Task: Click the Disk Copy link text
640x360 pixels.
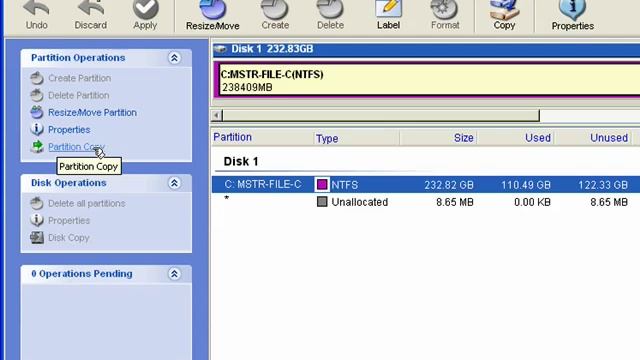Action: pyautogui.click(x=69, y=238)
